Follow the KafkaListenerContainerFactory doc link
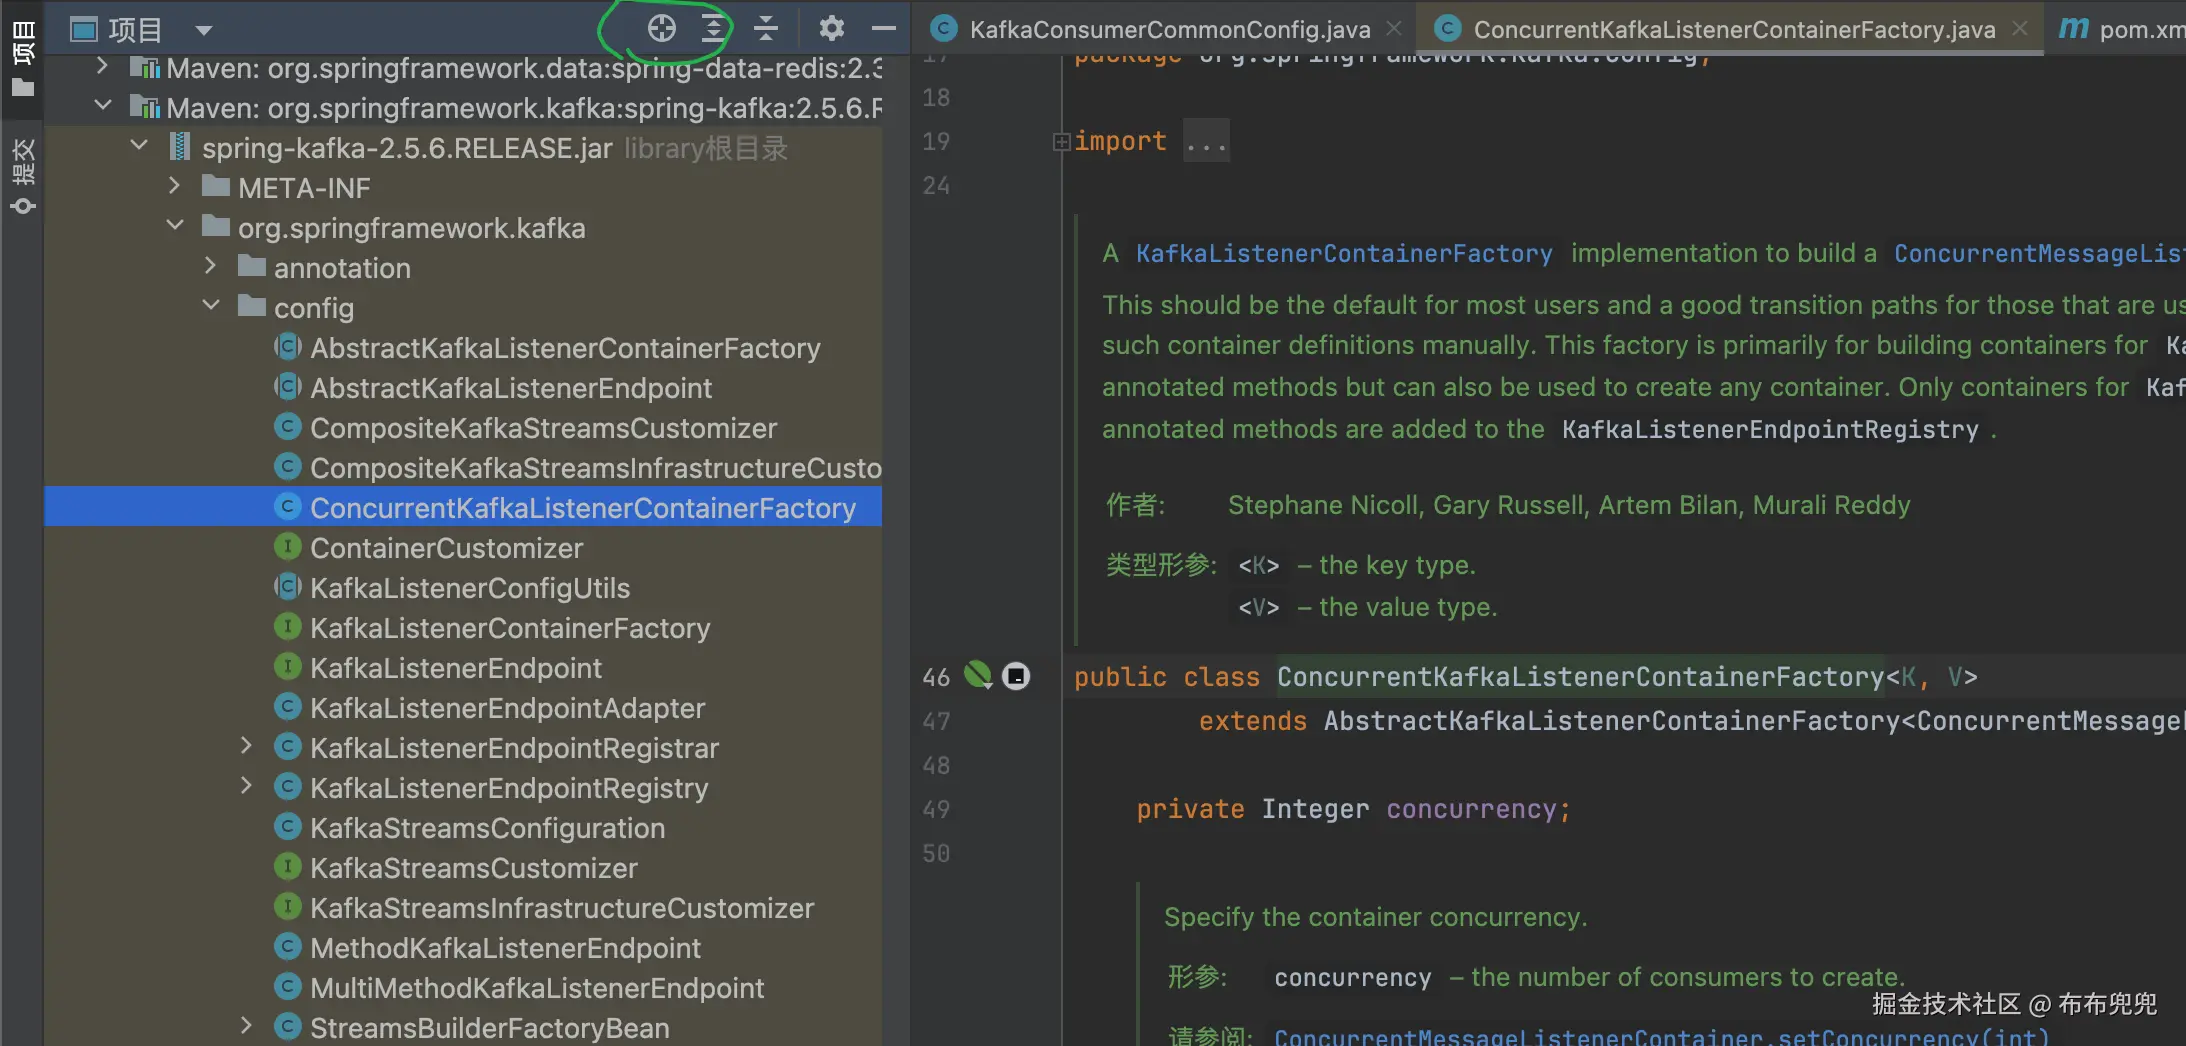The image size is (2186, 1046). click(1343, 254)
